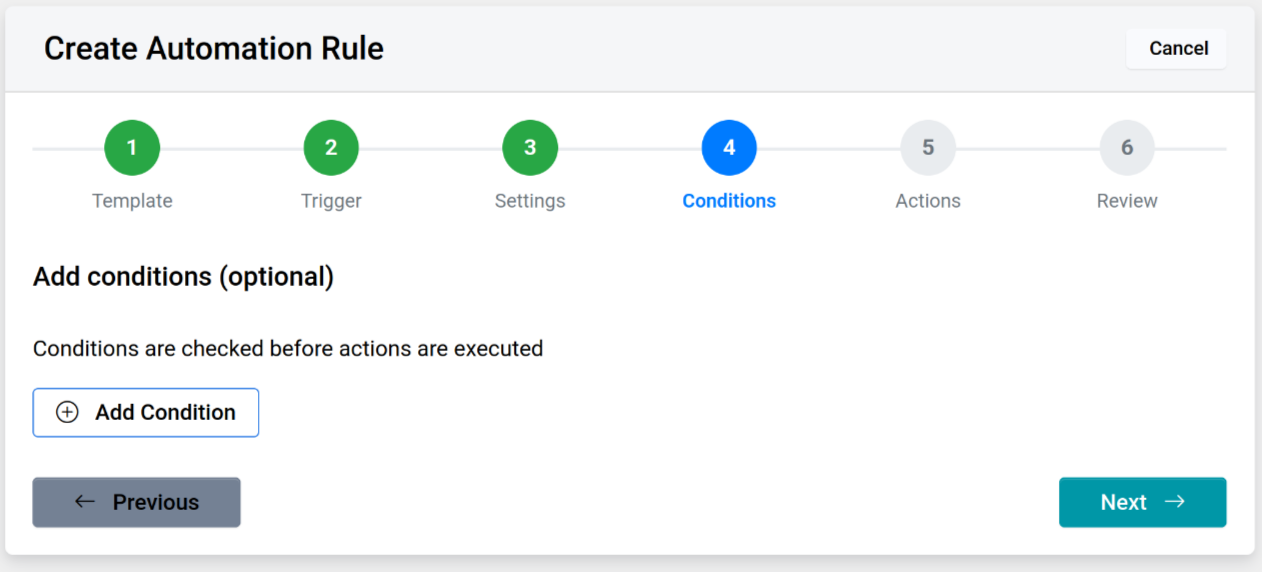Switch to the Trigger step label

(331, 201)
